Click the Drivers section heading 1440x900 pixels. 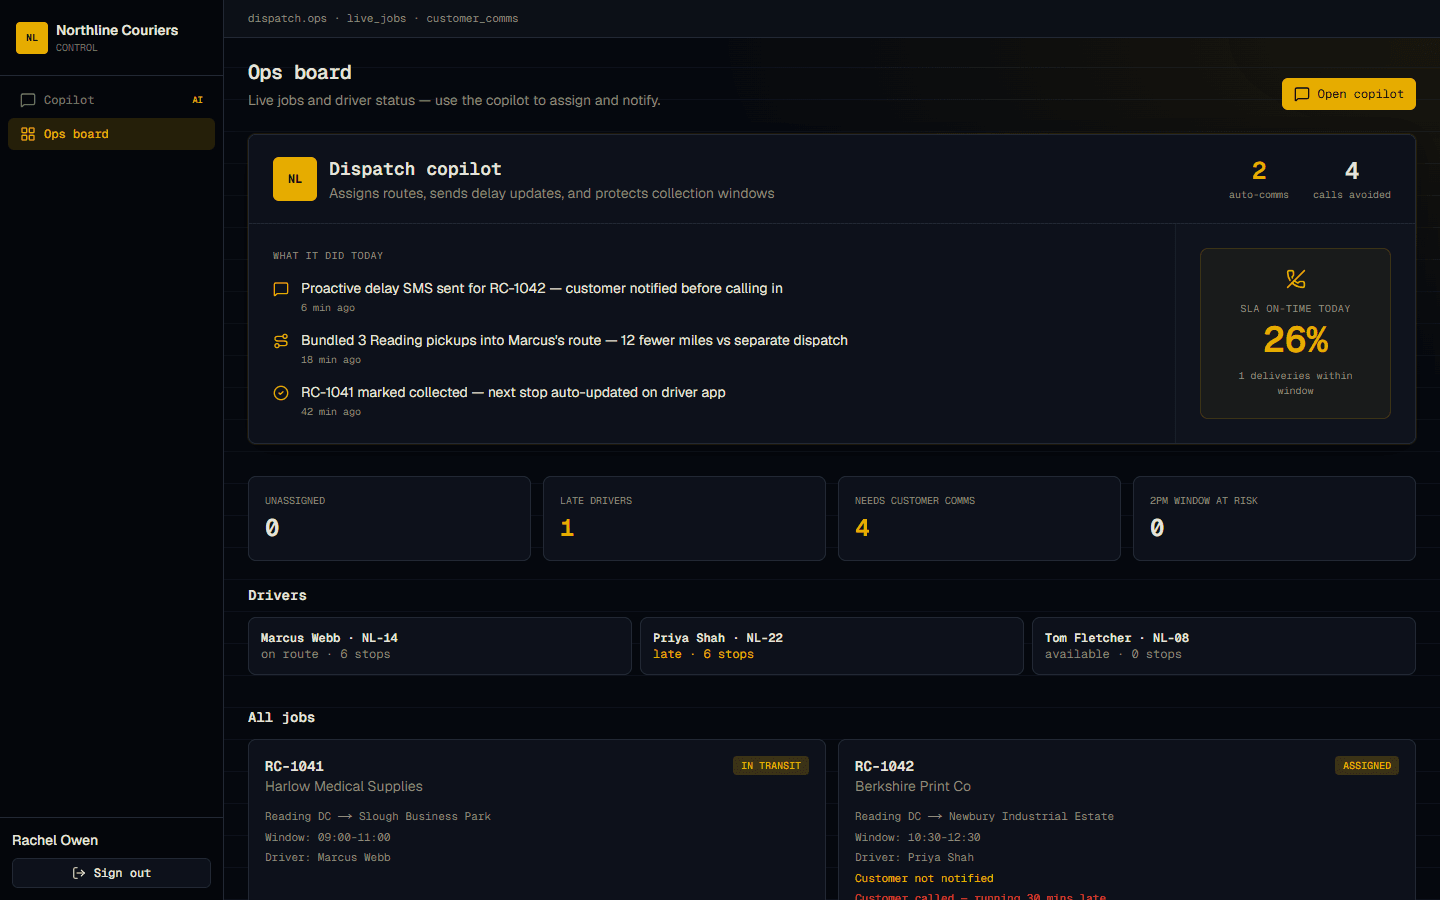coord(277,595)
